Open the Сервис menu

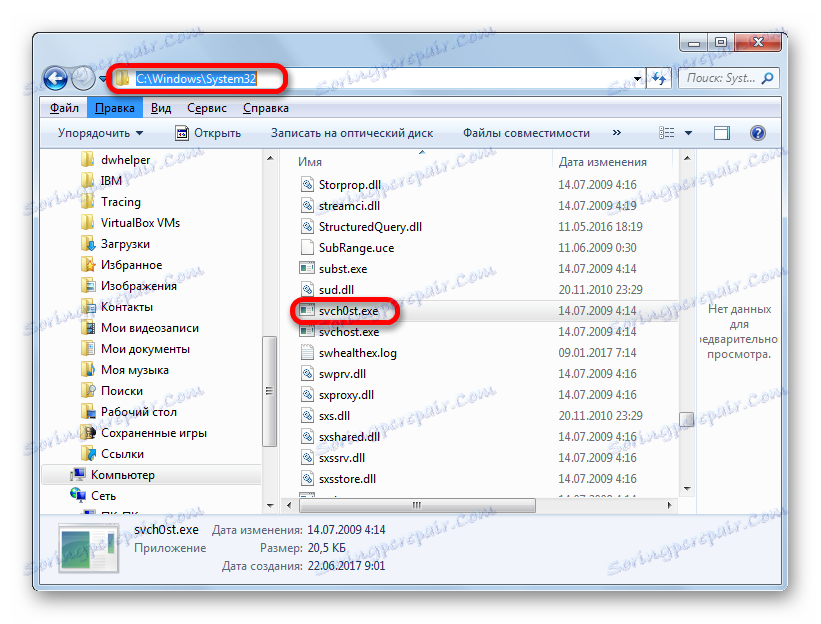(x=207, y=108)
